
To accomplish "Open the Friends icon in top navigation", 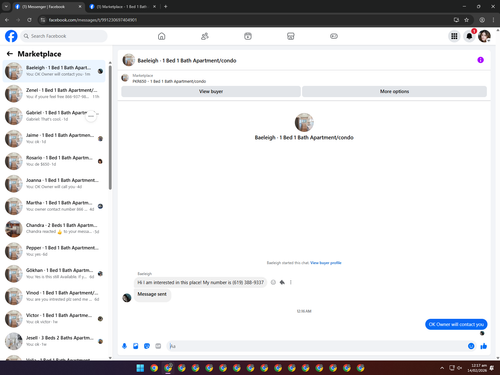I will [x=205, y=36].
